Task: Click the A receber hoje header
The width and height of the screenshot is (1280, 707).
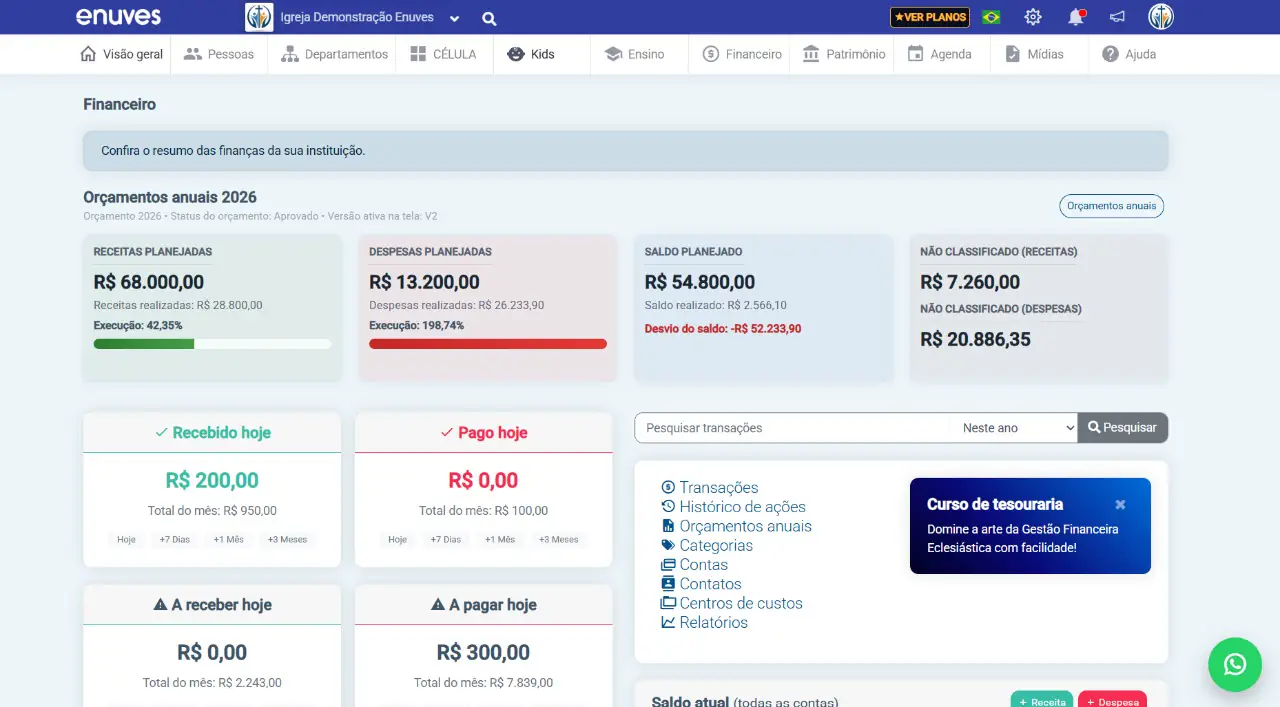Action: tap(212, 605)
